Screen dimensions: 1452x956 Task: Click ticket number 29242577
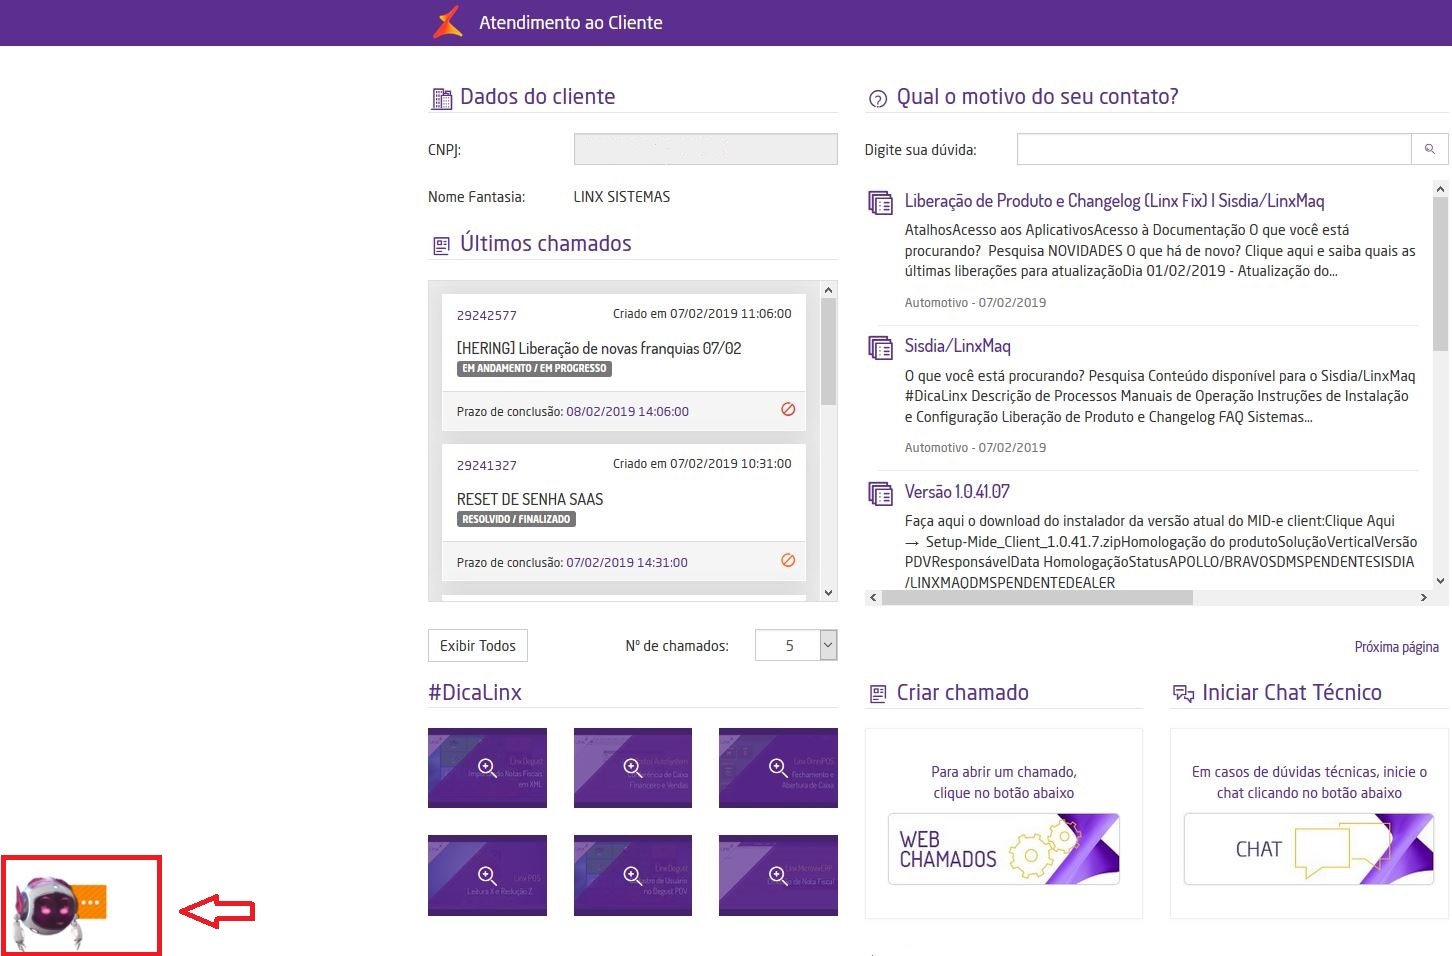point(487,315)
